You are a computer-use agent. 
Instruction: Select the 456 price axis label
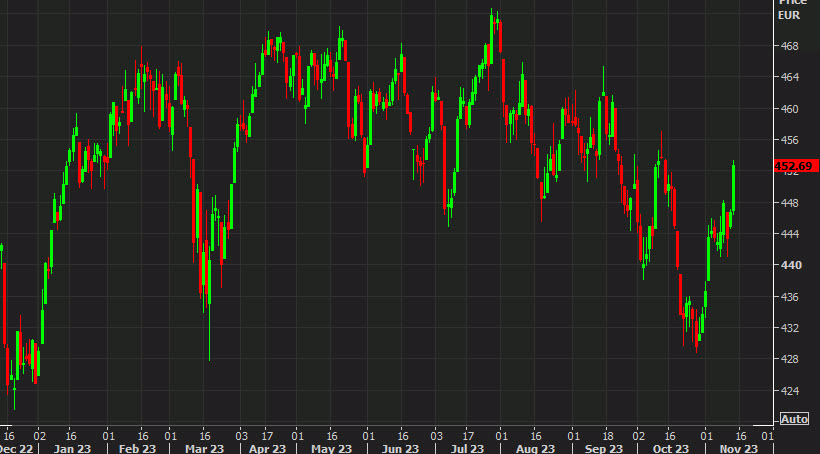788,140
